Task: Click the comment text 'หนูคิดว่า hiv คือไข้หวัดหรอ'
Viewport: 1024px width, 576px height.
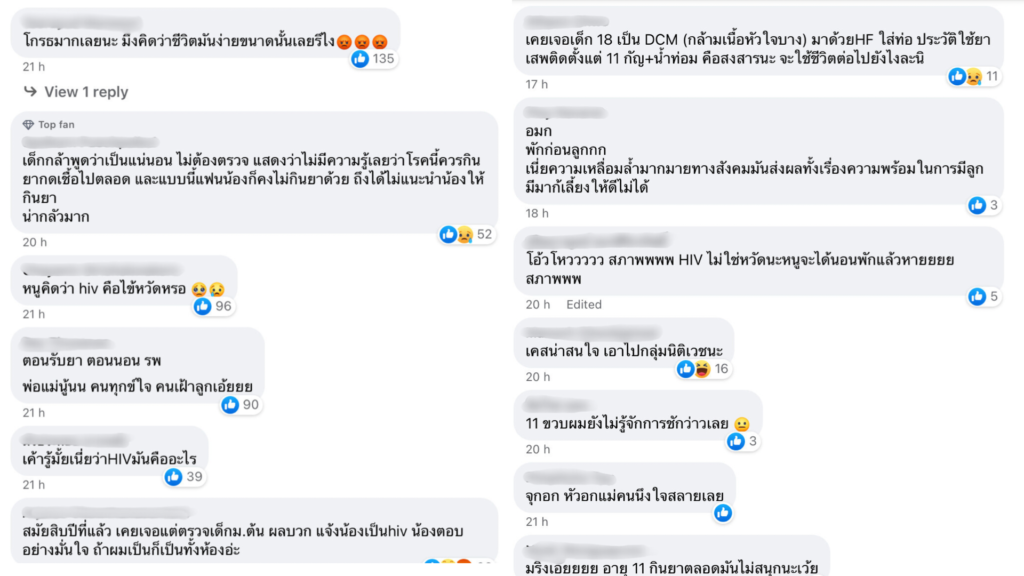Action: [x=104, y=289]
